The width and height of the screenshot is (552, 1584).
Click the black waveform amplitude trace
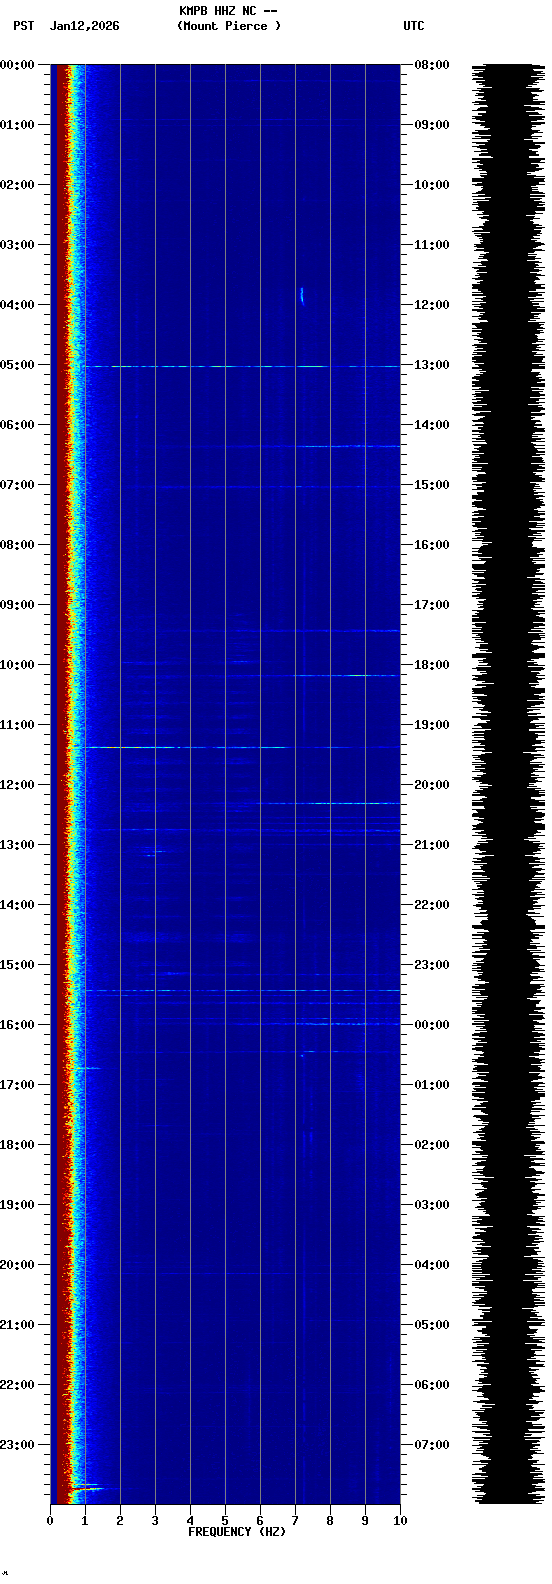click(x=509, y=784)
